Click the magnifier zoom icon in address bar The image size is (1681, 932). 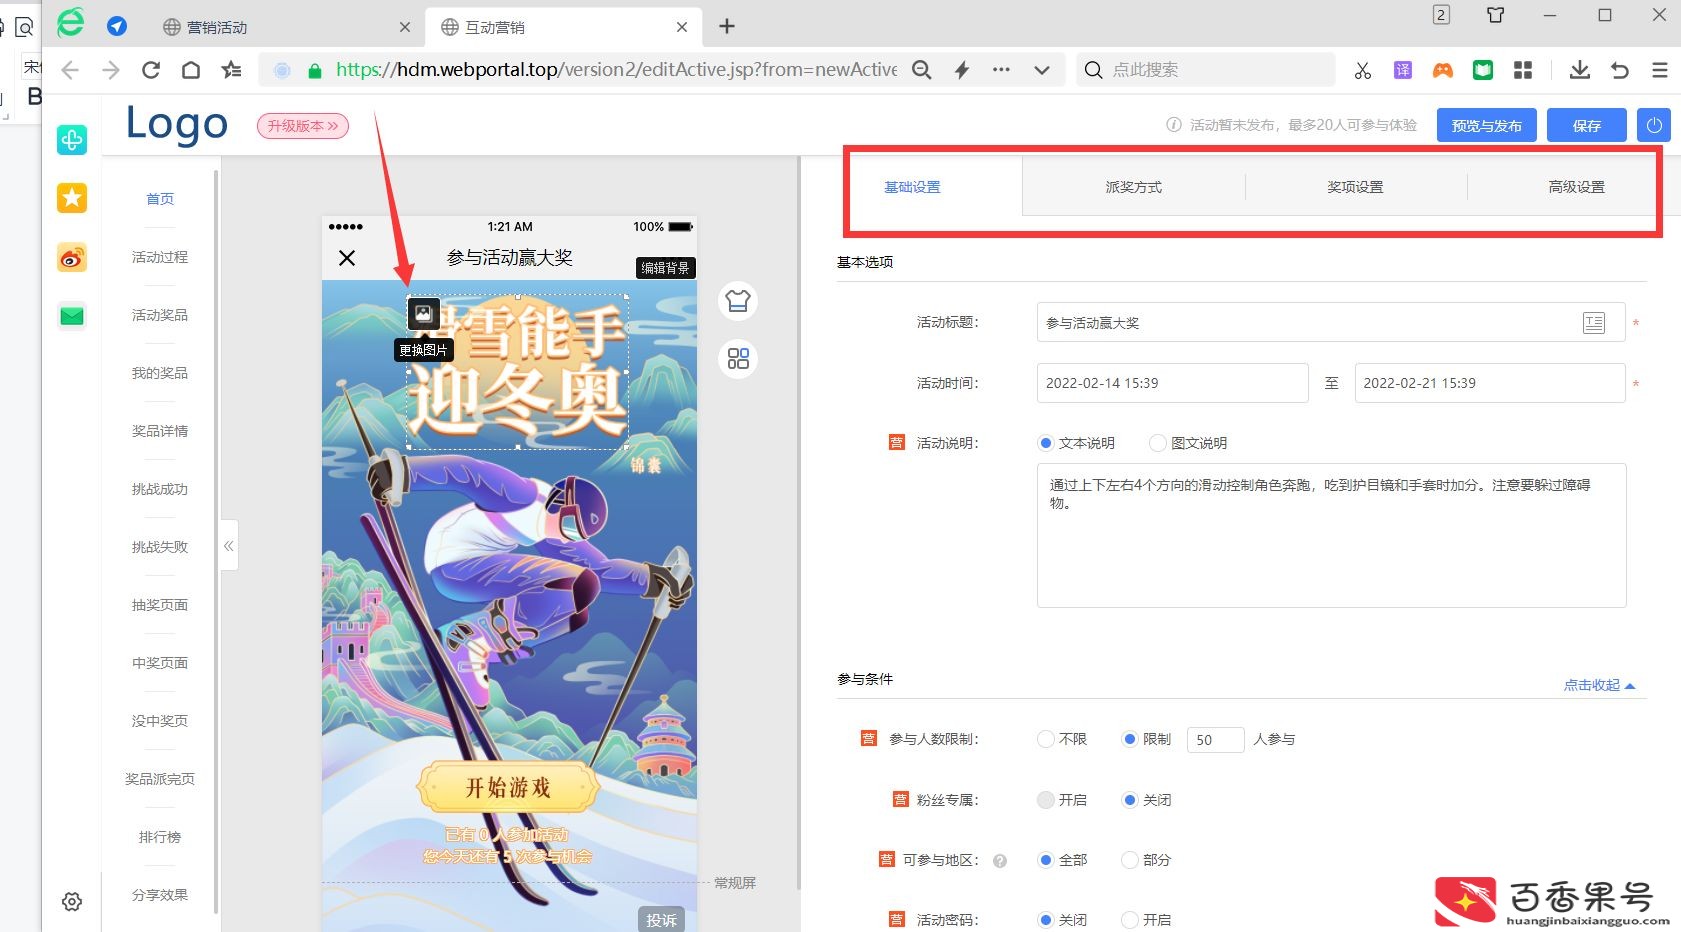pyautogui.click(x=922, y=70)
